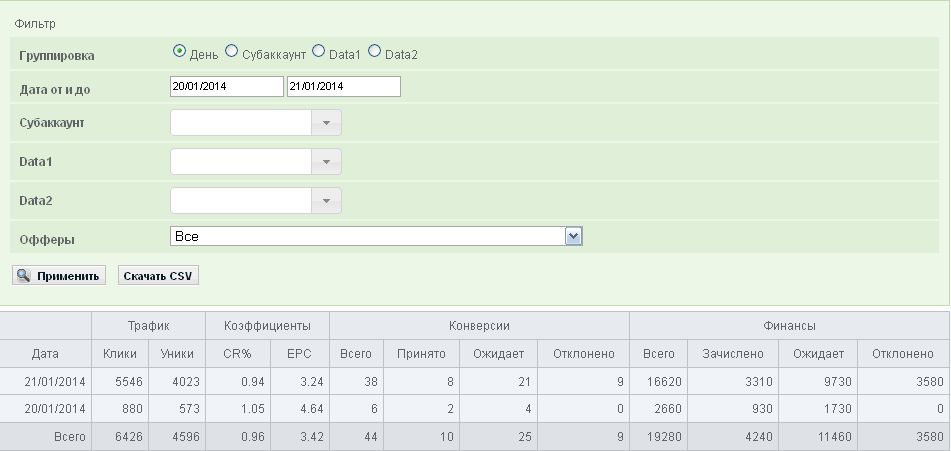This screenshot has height=451, width=951.
Task: Click the Зачислено column header
Action: [732, 354]
